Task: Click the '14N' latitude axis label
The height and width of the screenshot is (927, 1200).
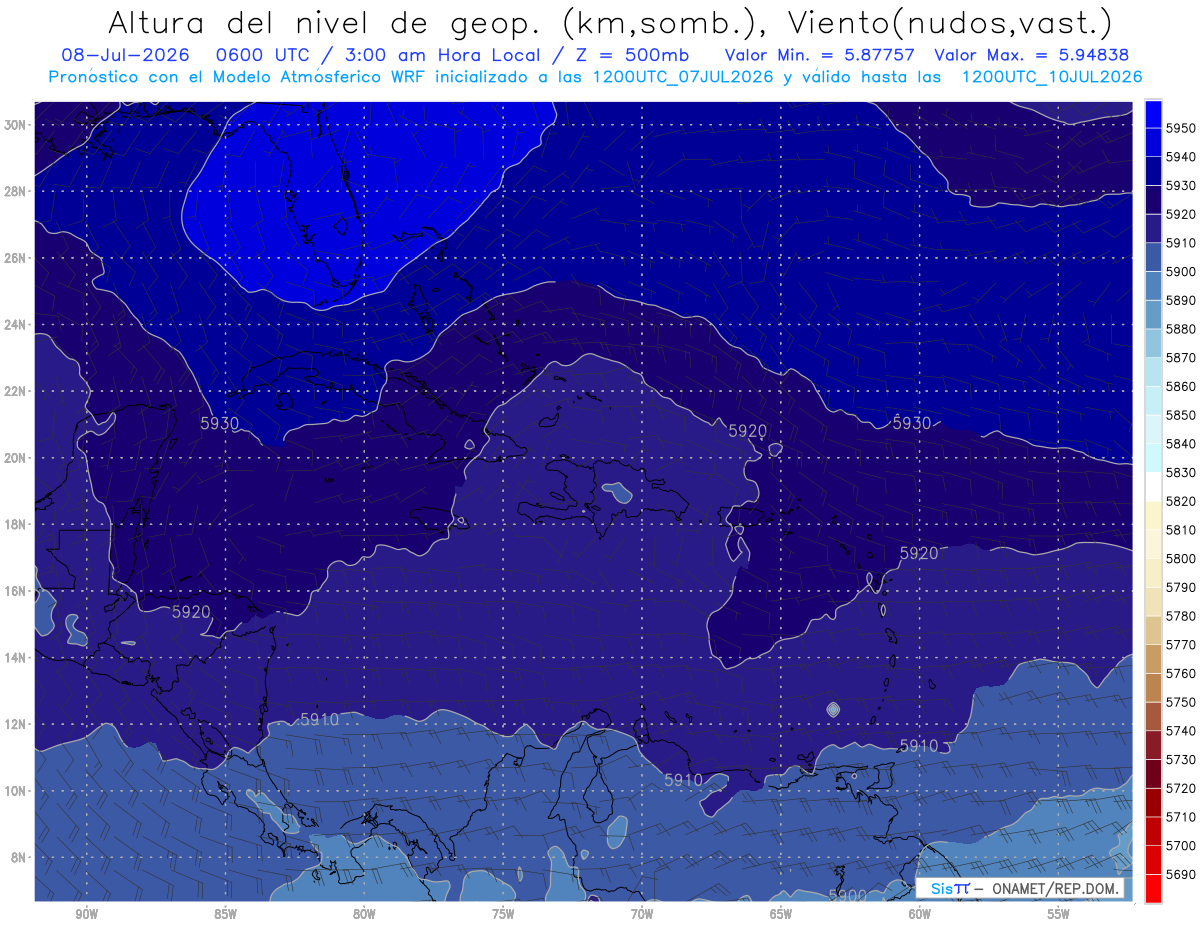Action: pyautogui.click(x=15, y=658)
